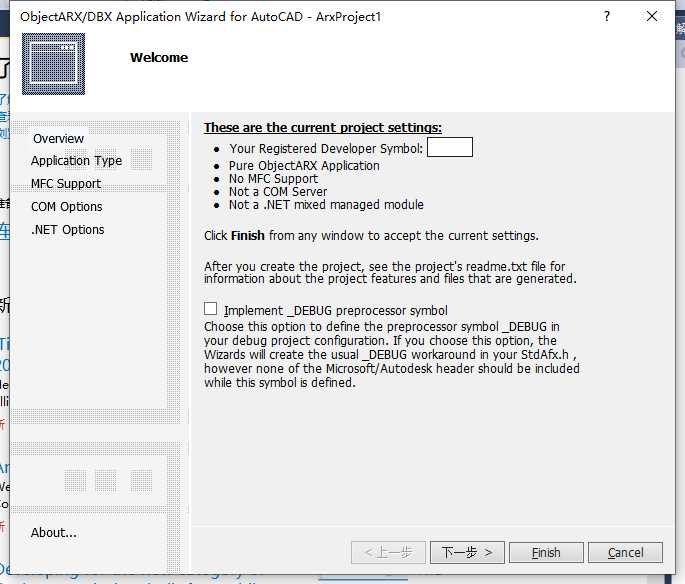Open the About... link
Image resolution: width=685 pixels, height=584 pixels.
(x=54, y=533)
